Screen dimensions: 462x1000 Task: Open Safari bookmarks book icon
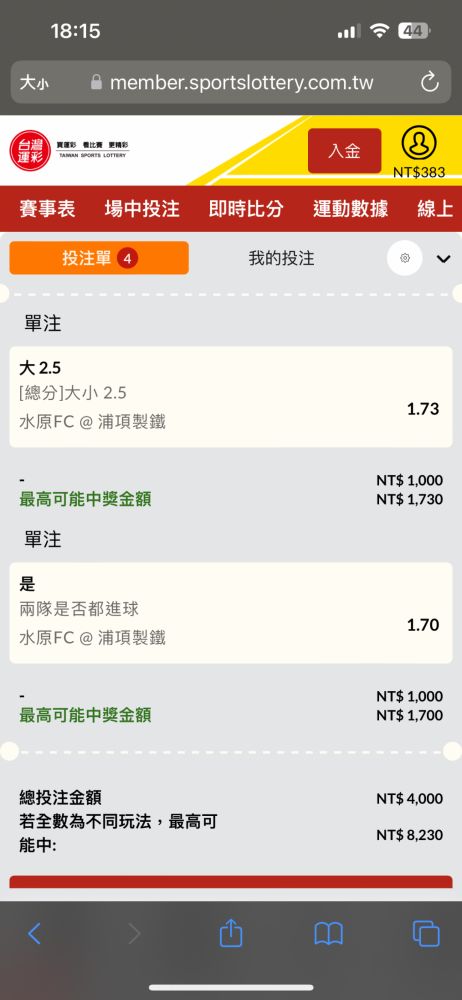pos(329,934)
